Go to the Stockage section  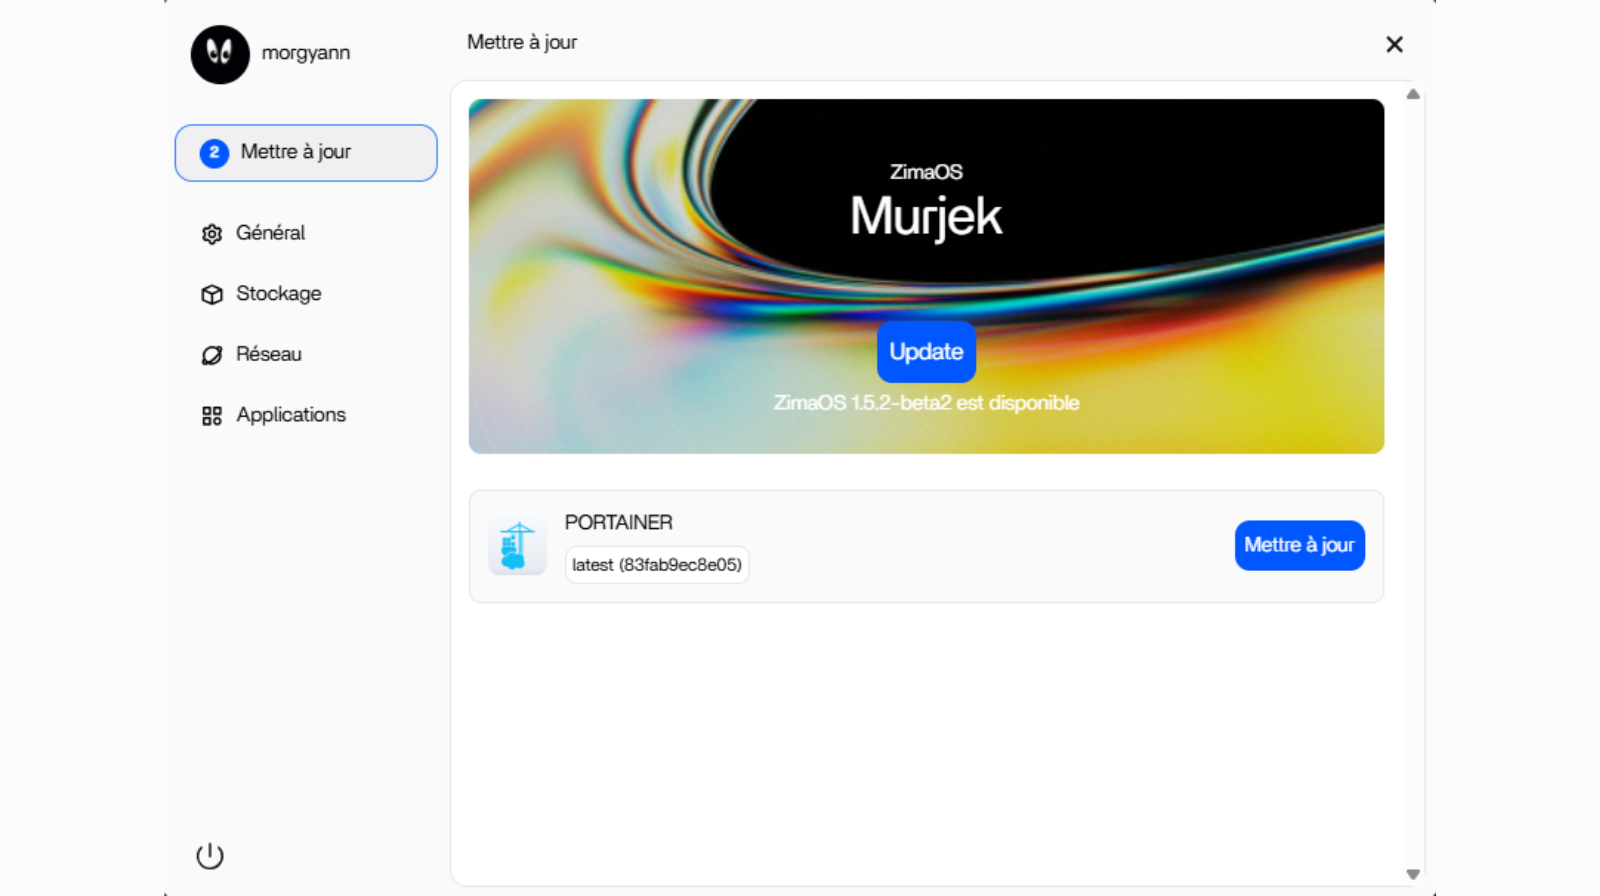coord(278,294)
